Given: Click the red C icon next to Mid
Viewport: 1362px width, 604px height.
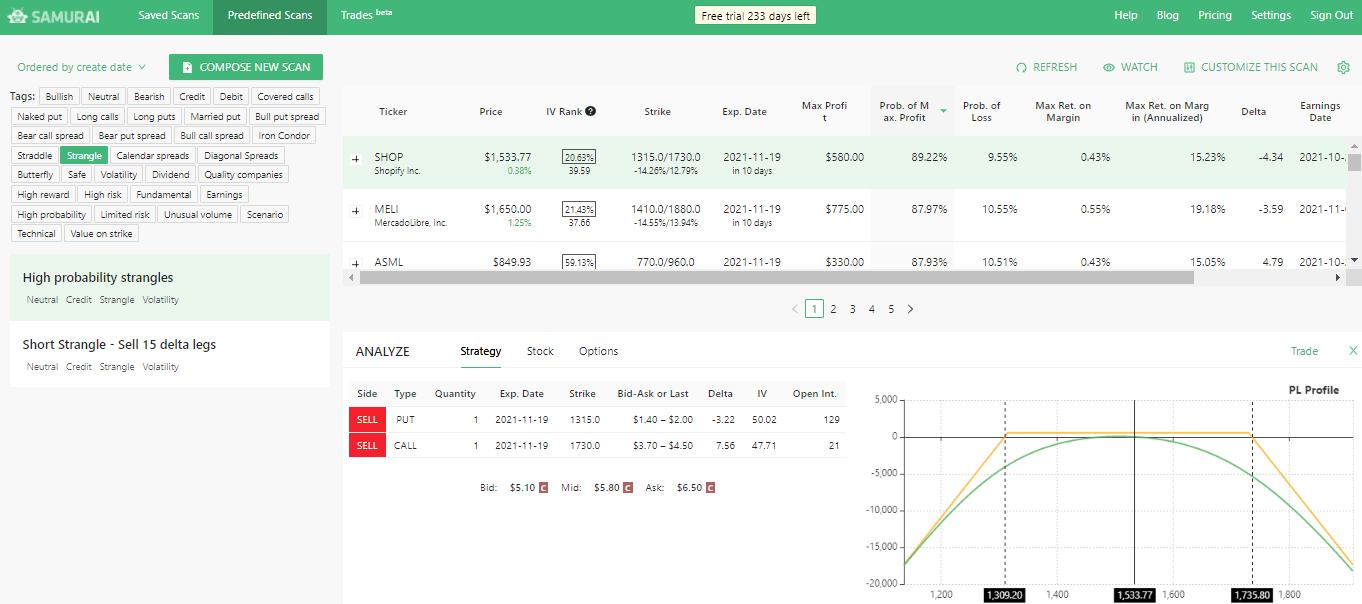Looking at the screenshot, I should pos(628,488).
